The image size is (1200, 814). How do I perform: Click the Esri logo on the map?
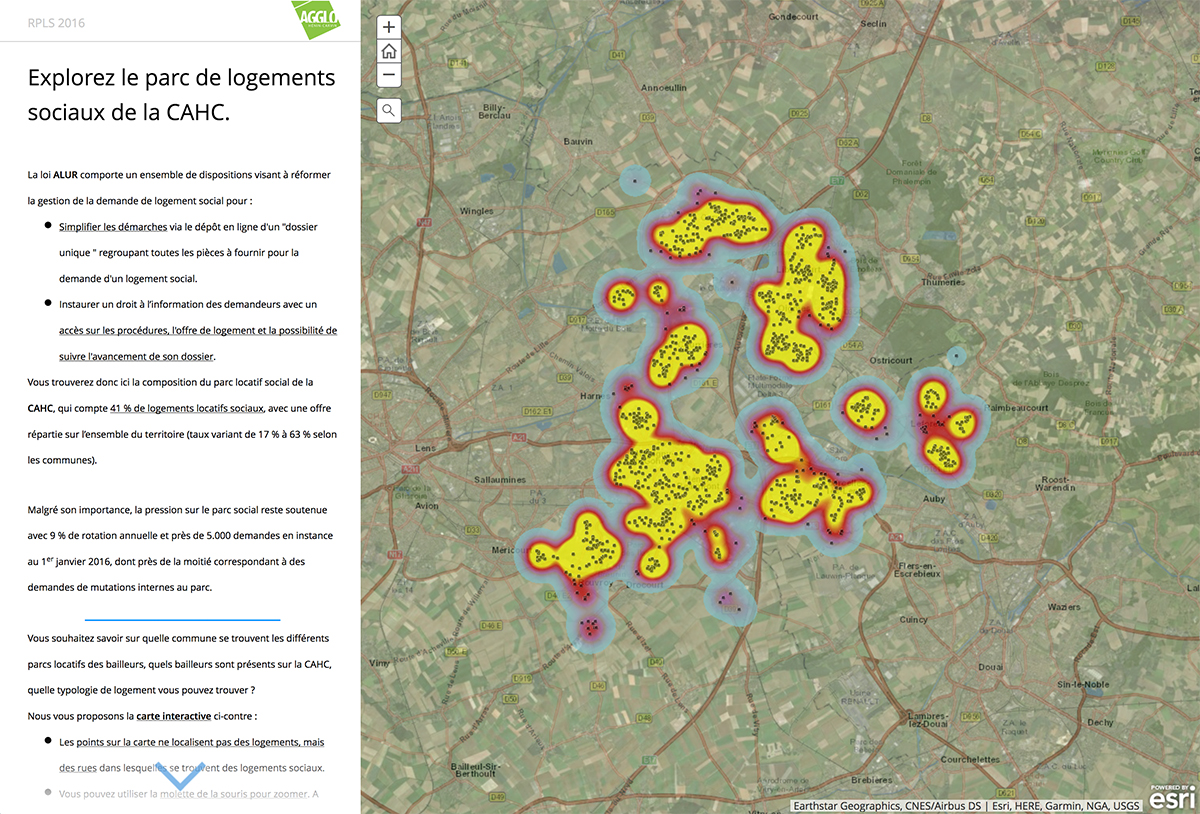tap(1171, 797)
